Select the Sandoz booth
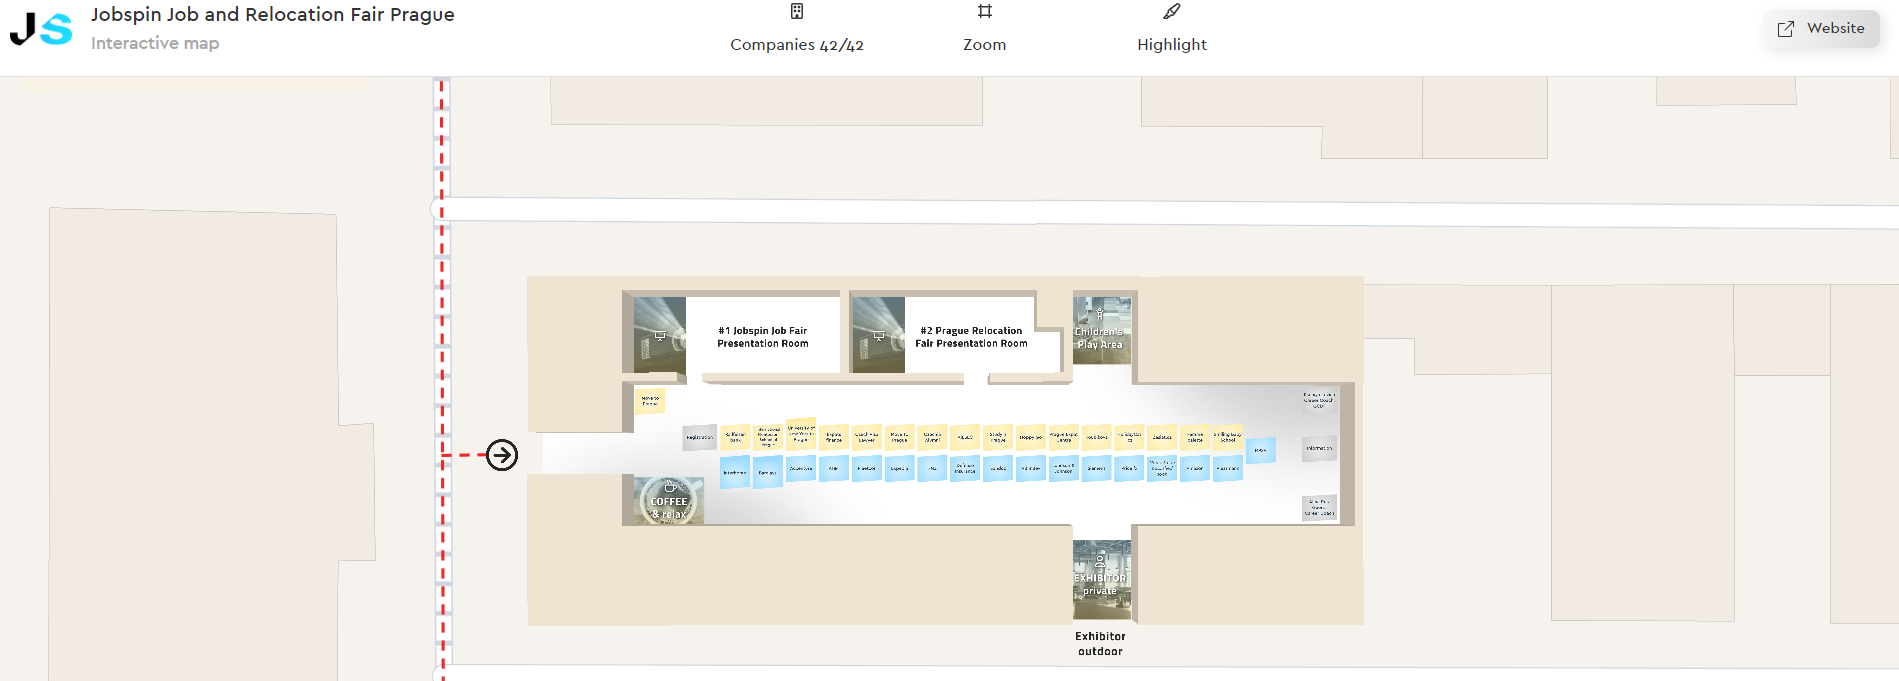The image size is (1899, 681). 998,468
